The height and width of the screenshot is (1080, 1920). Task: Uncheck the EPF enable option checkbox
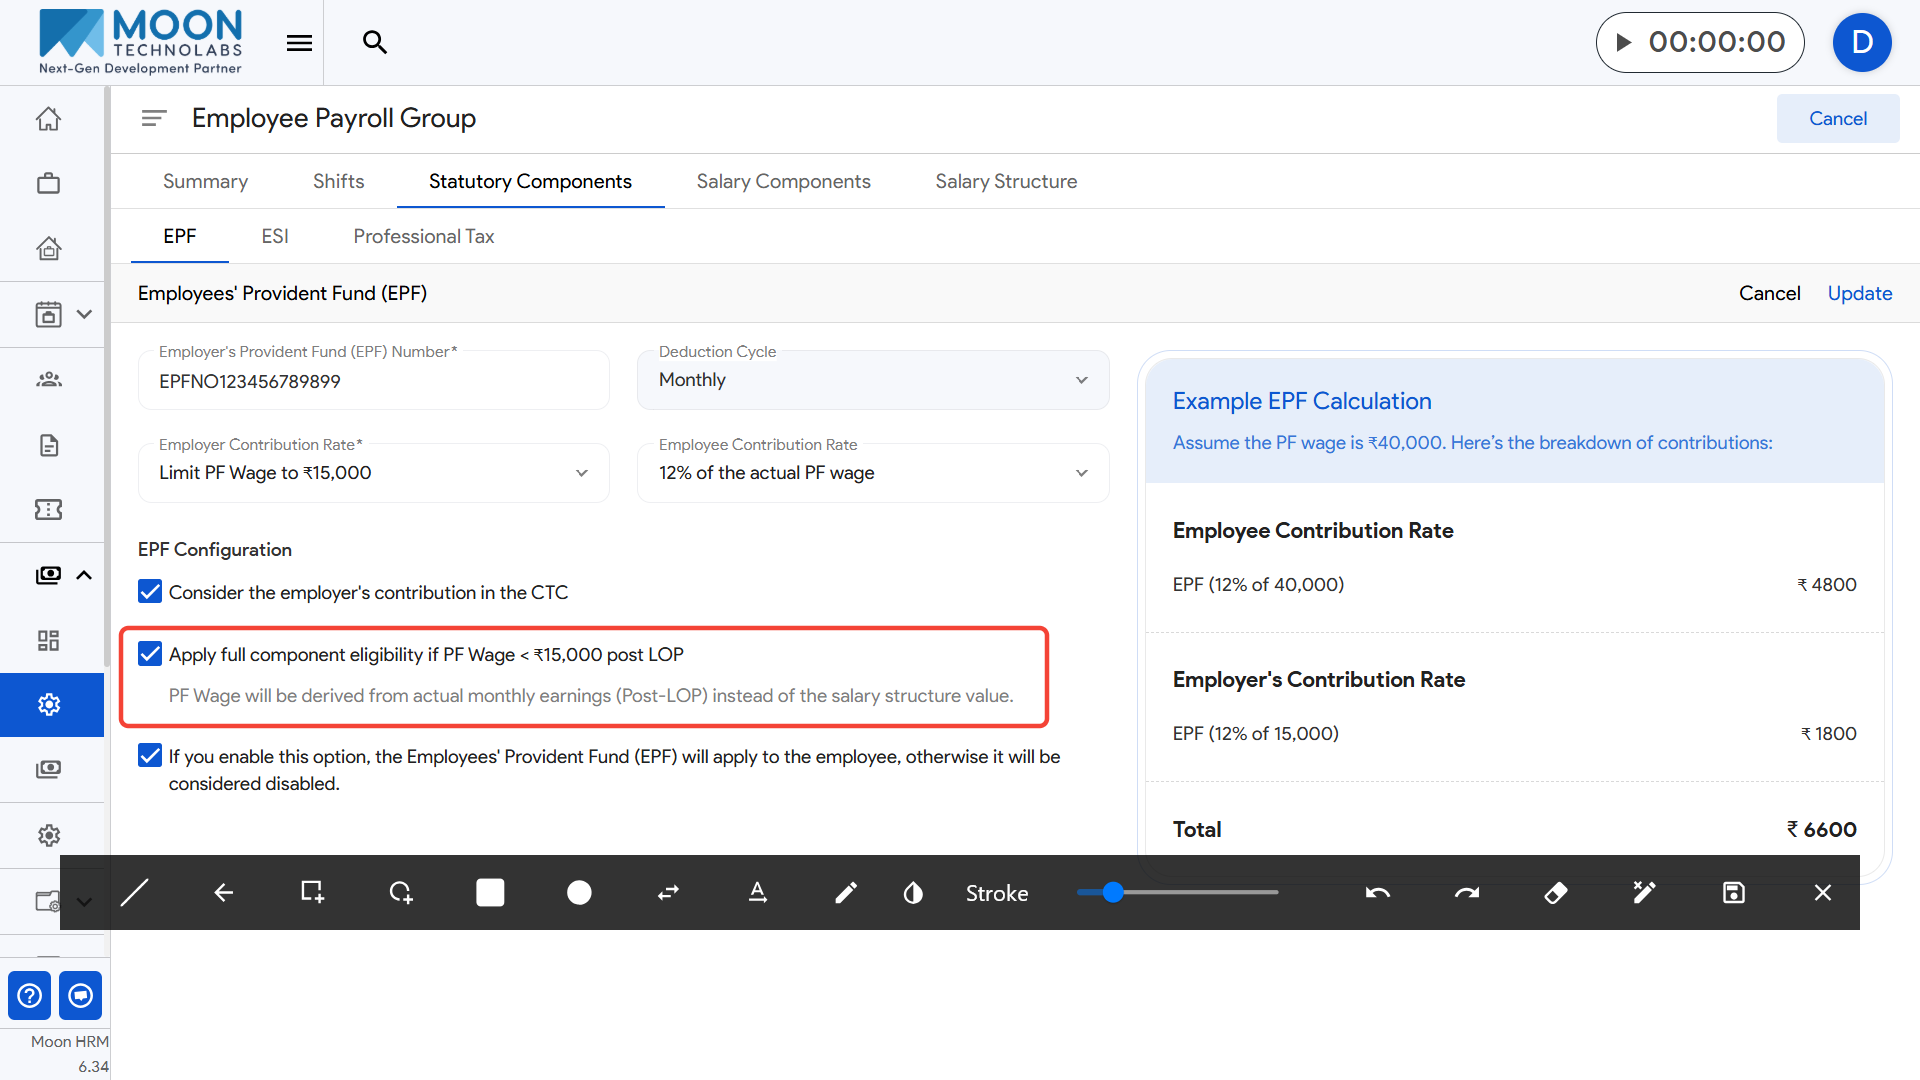(150, 756)
